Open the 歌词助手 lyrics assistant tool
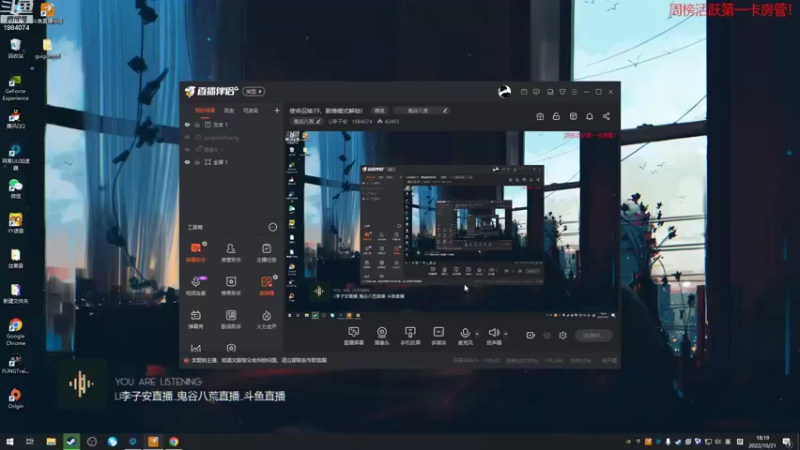The height and width of the screenshot is (450, 800). pyautogui.click(x=231, y=319)
